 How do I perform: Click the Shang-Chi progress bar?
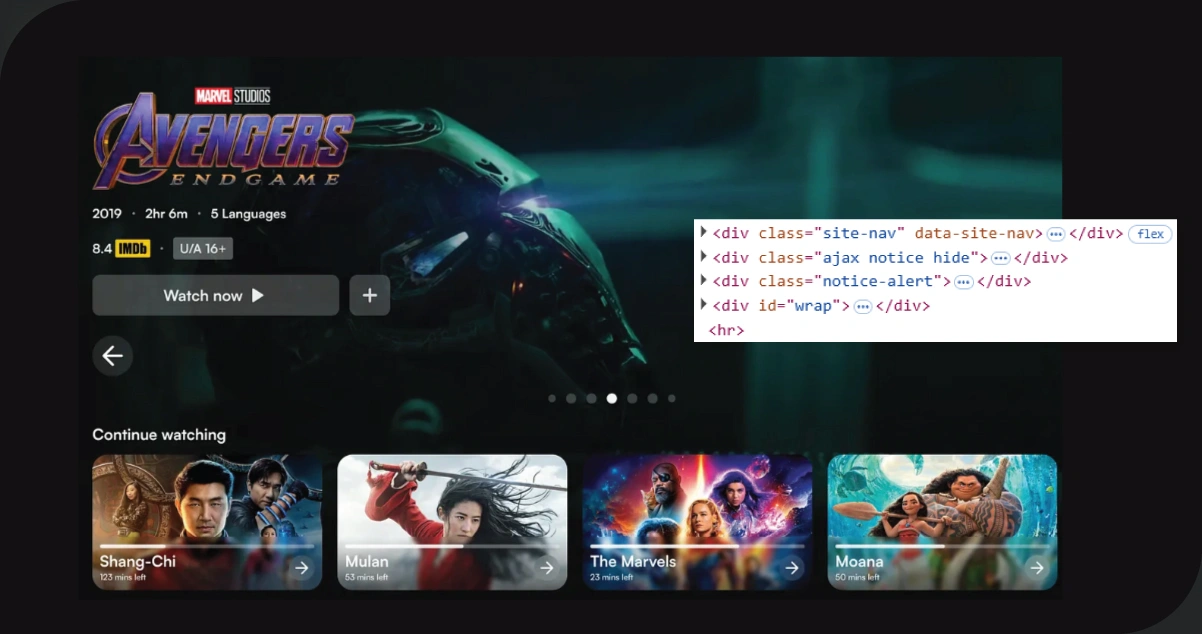pos(206,546)
